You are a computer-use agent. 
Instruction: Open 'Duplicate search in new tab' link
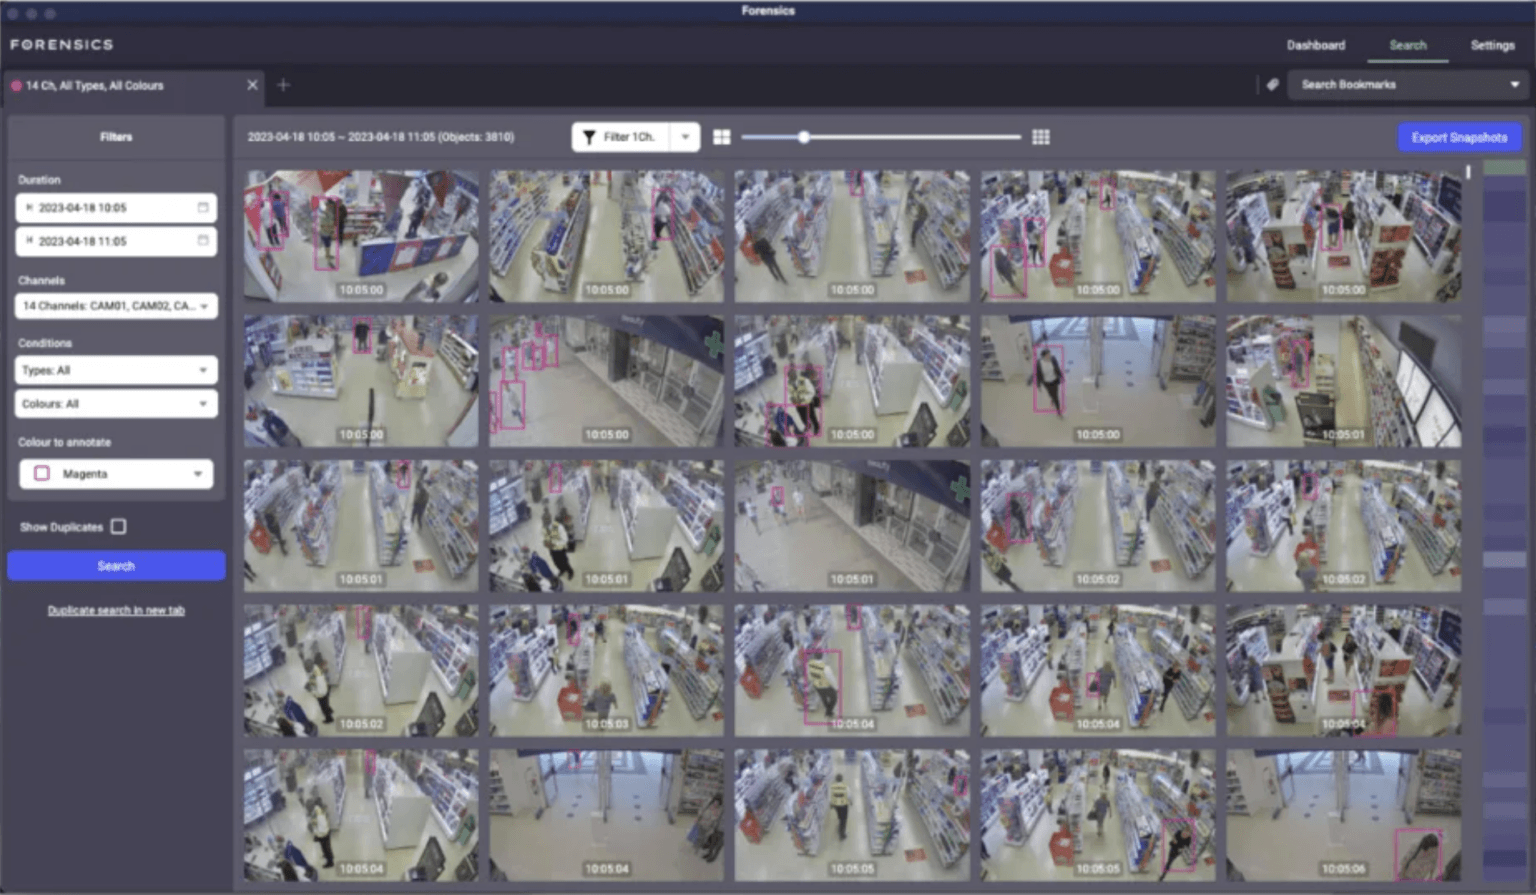(115, 610)
